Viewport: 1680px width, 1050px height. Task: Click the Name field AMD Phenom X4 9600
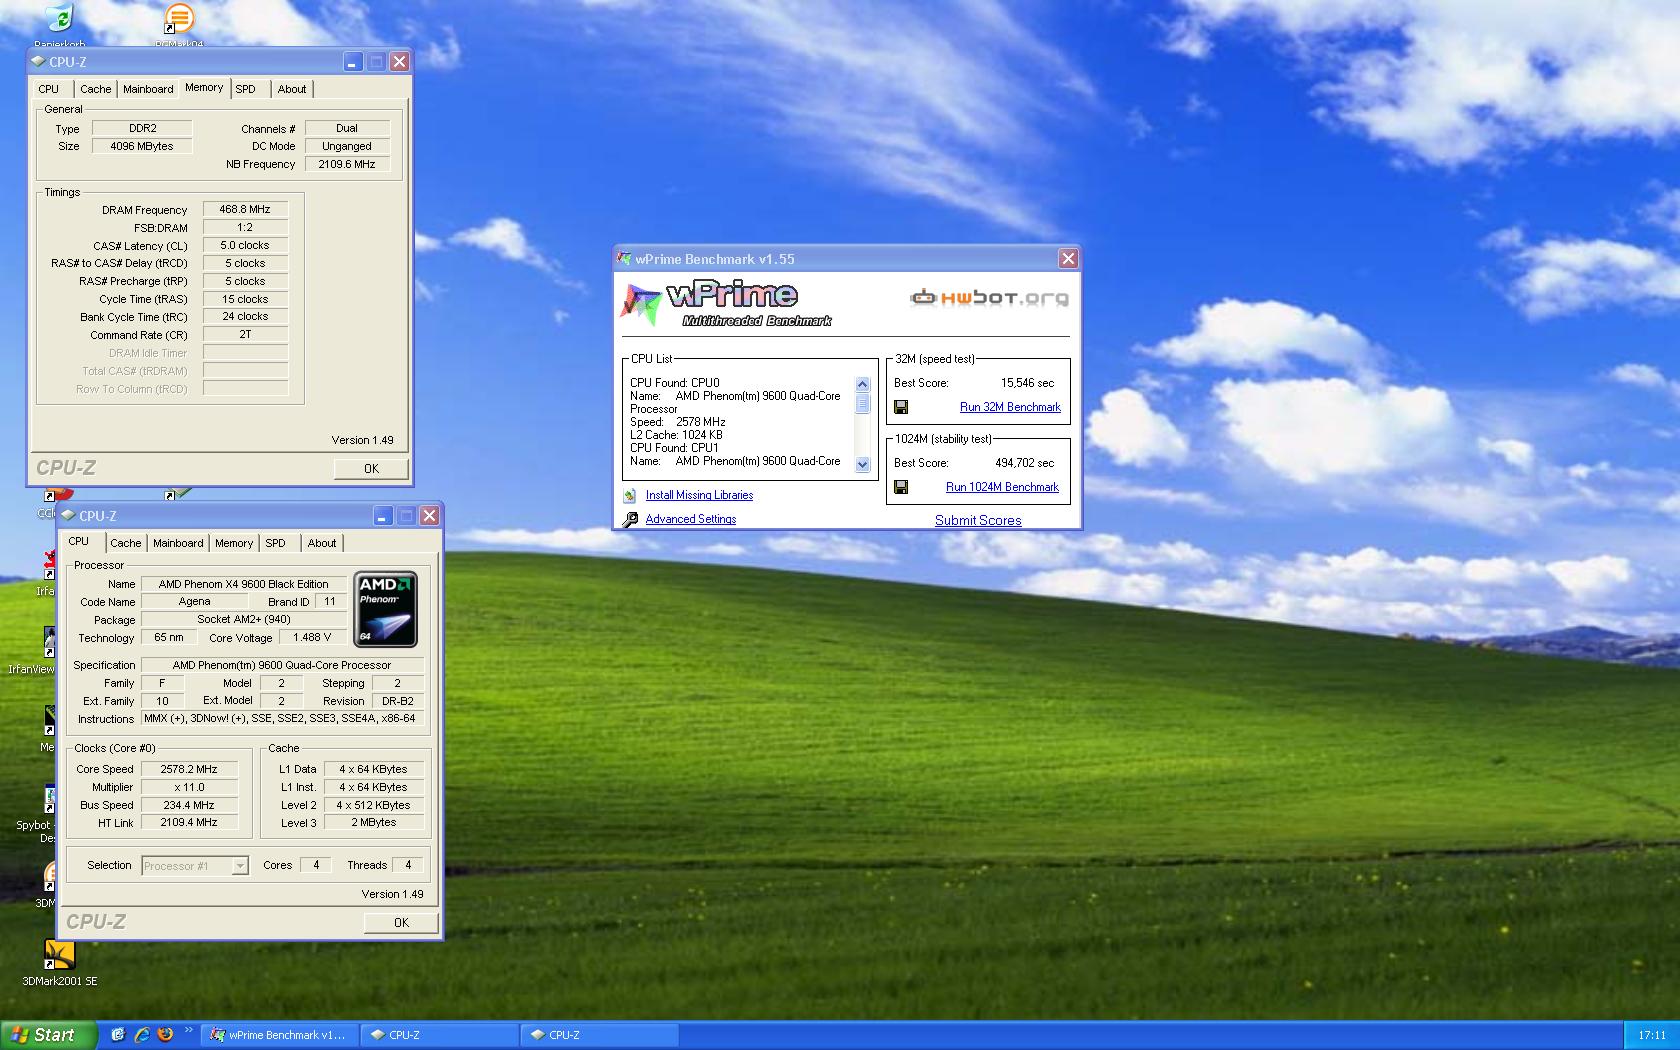(243, 584)
